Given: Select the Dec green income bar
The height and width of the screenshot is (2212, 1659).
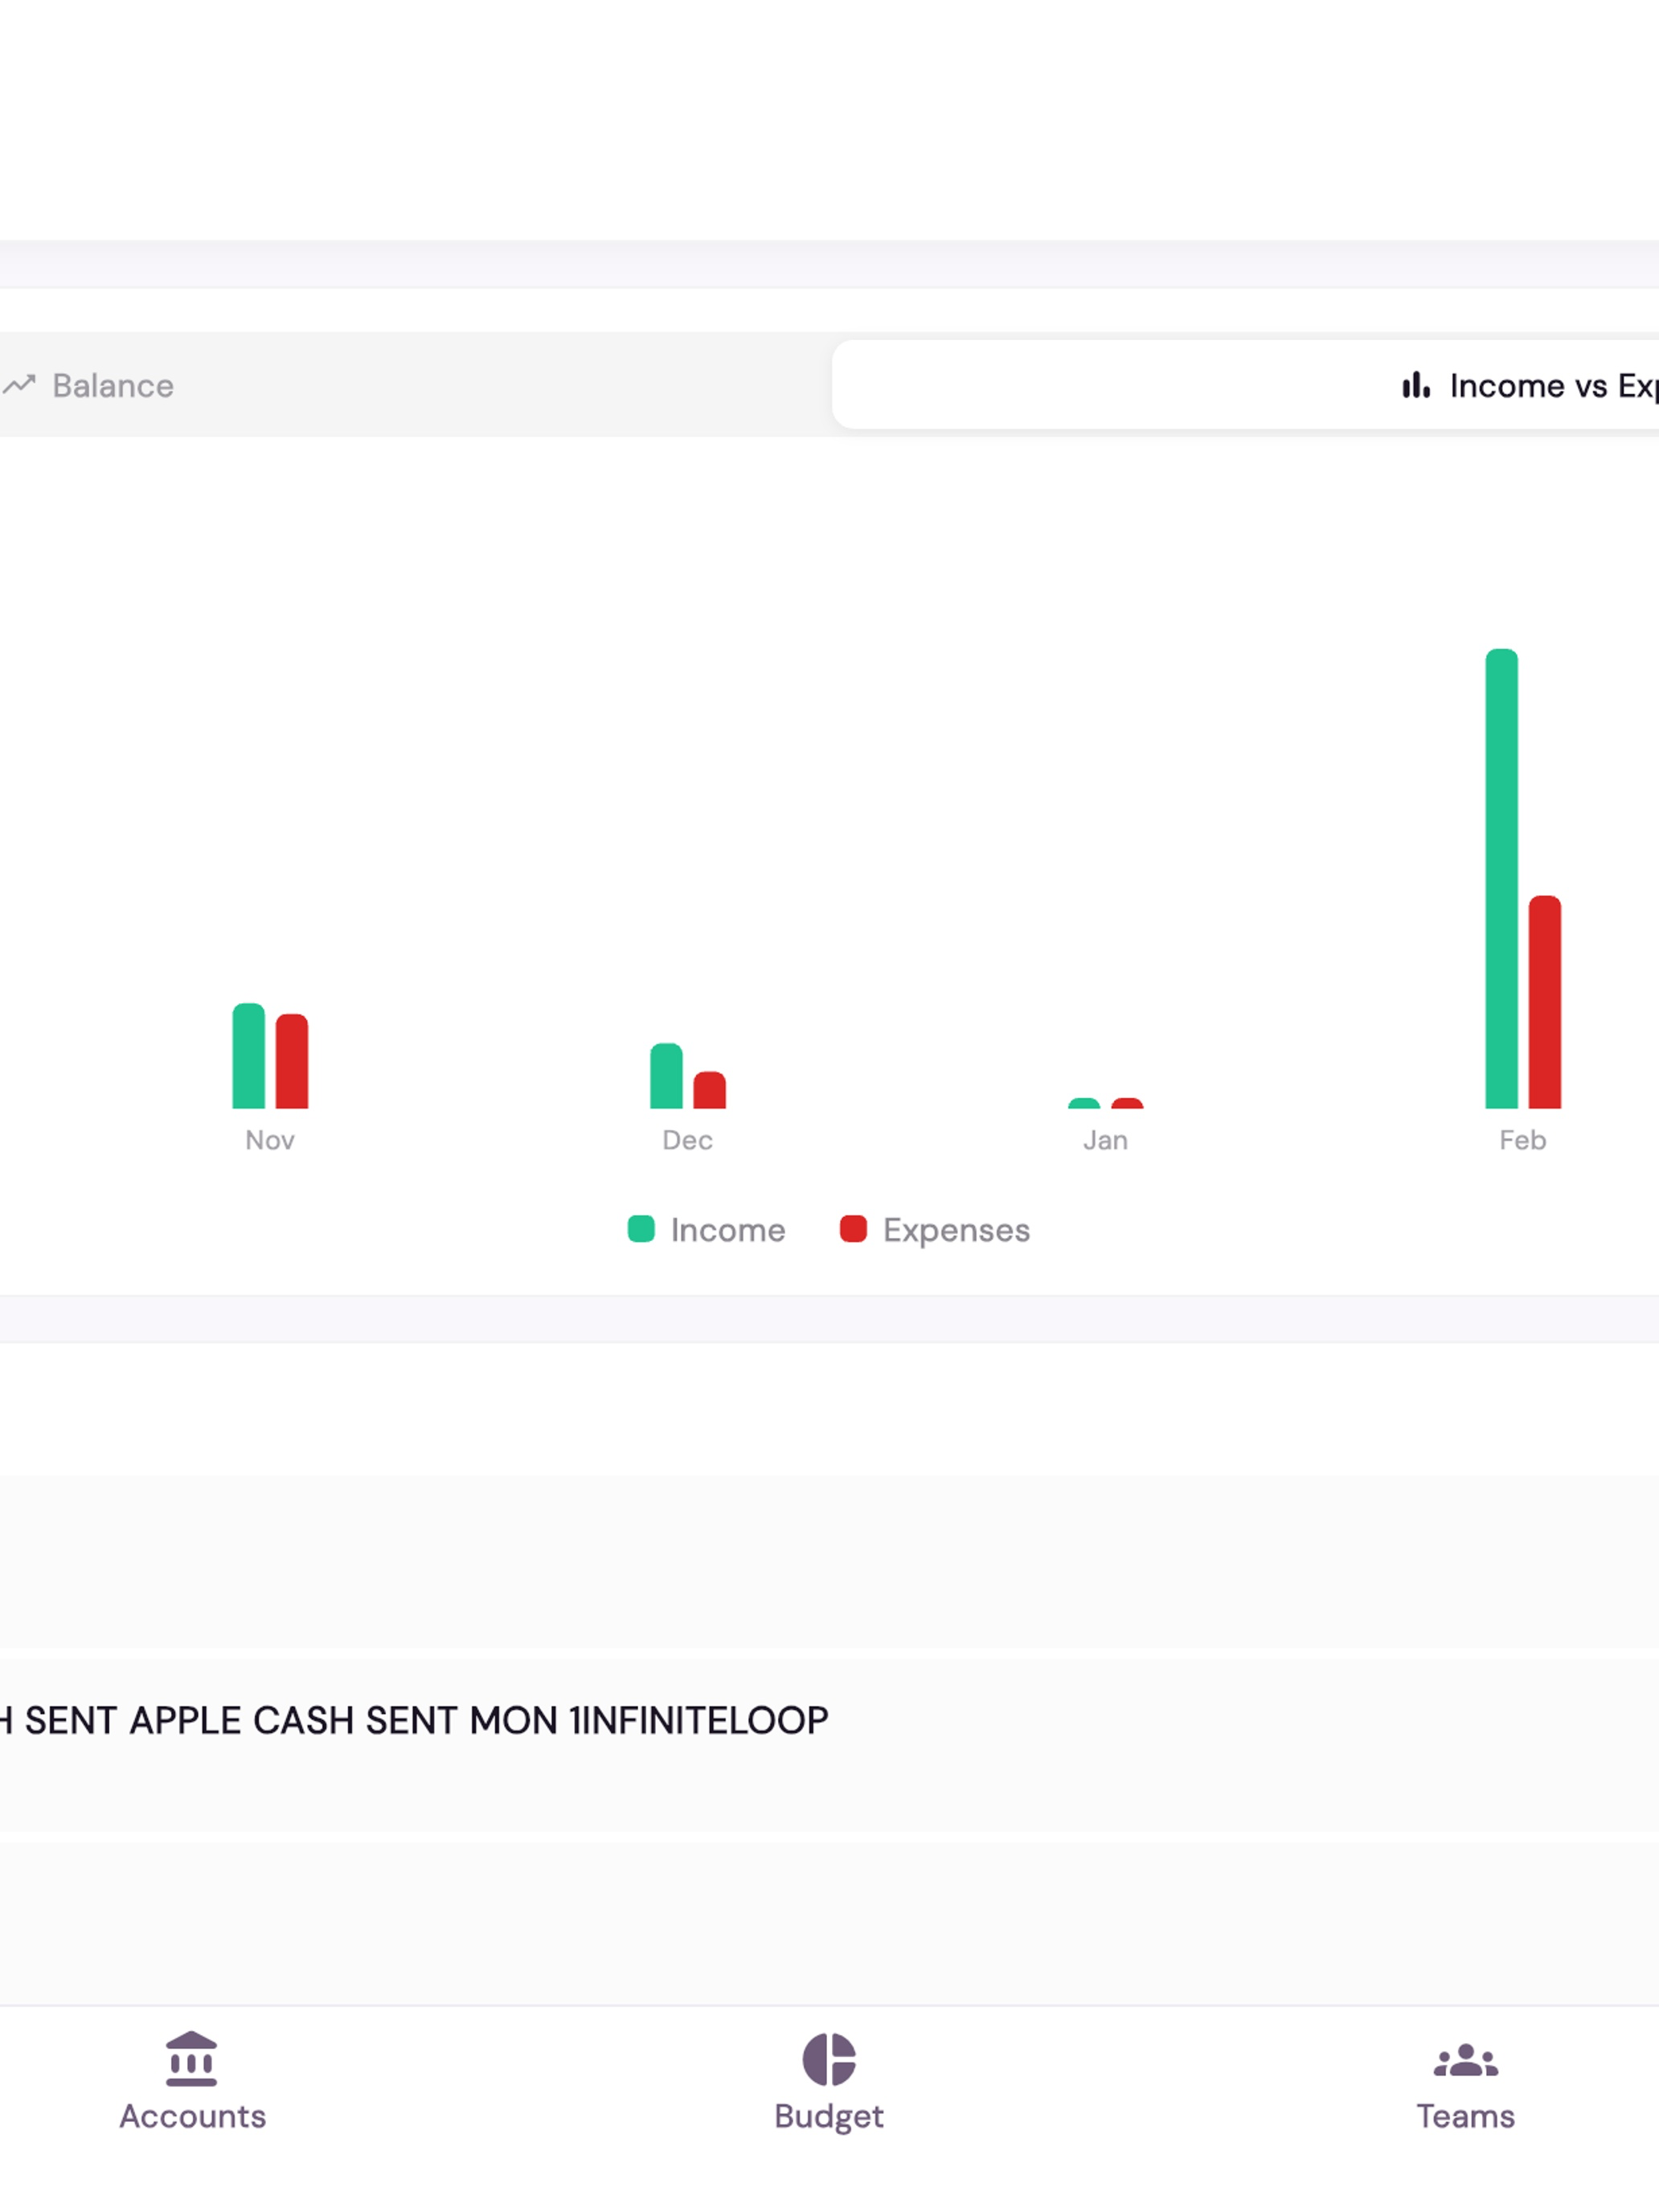Looking at the screenshot, I should (666, 1075).
